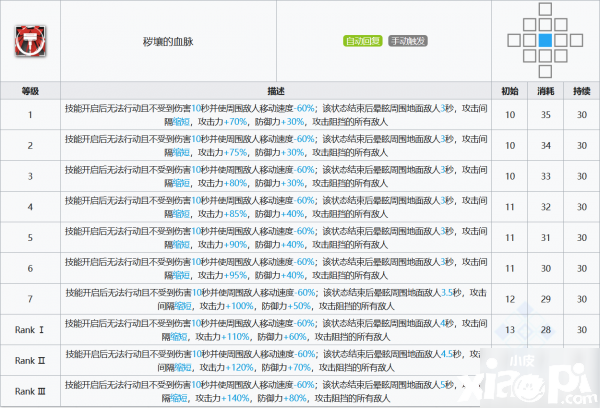Click cost value 32 in level 4 row

coord(546,207)
